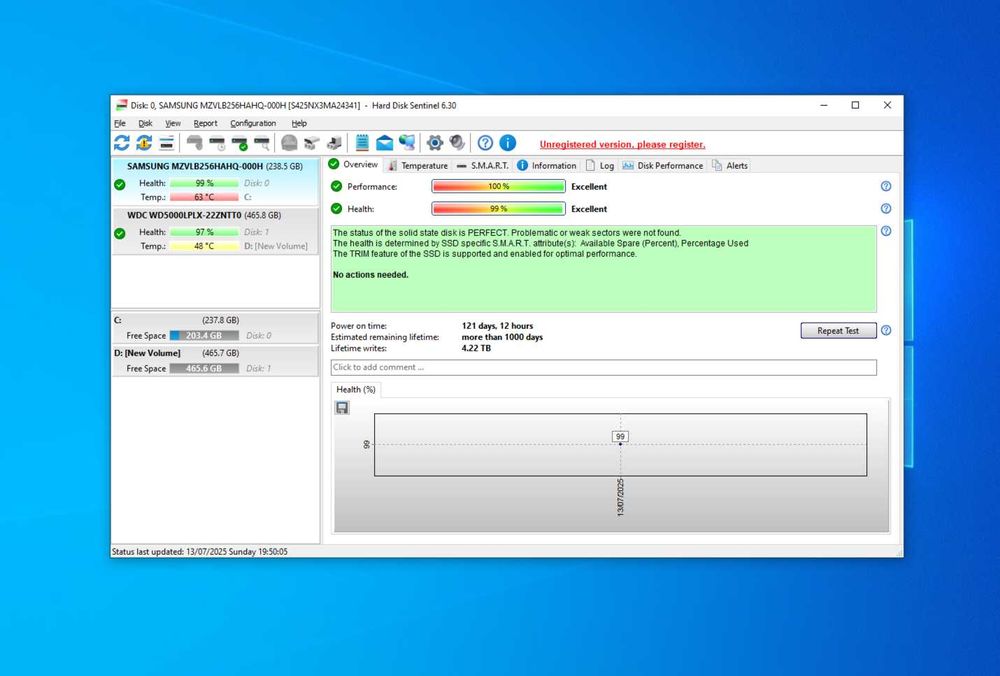
Task: Click the gray speaker sound icon
Action: 457,143
